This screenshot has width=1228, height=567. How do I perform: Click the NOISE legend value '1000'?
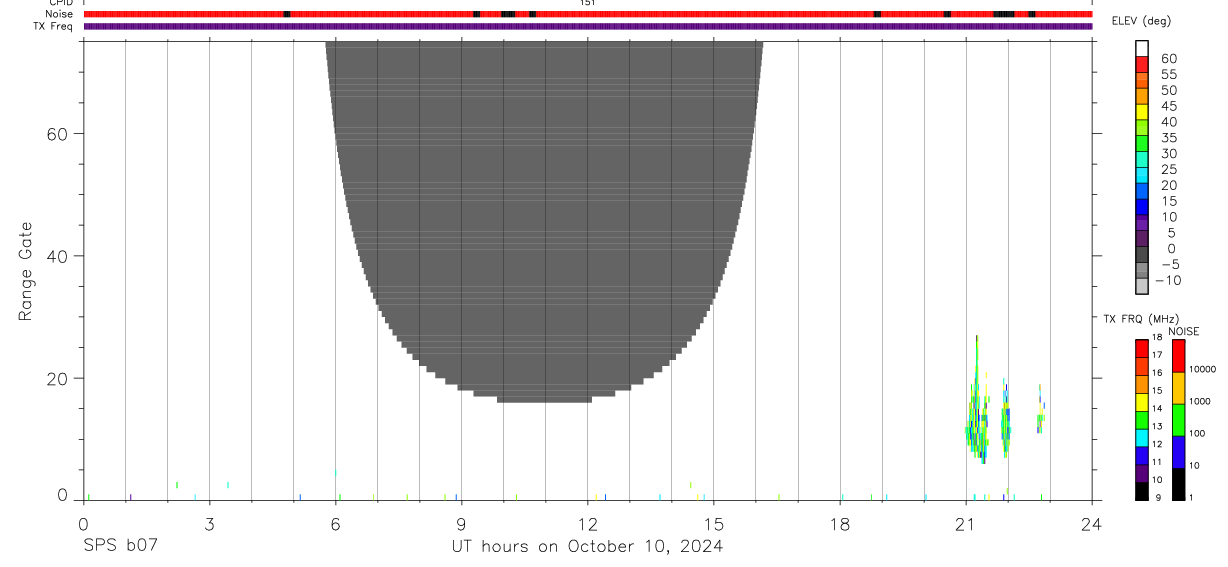[1202, 401]
